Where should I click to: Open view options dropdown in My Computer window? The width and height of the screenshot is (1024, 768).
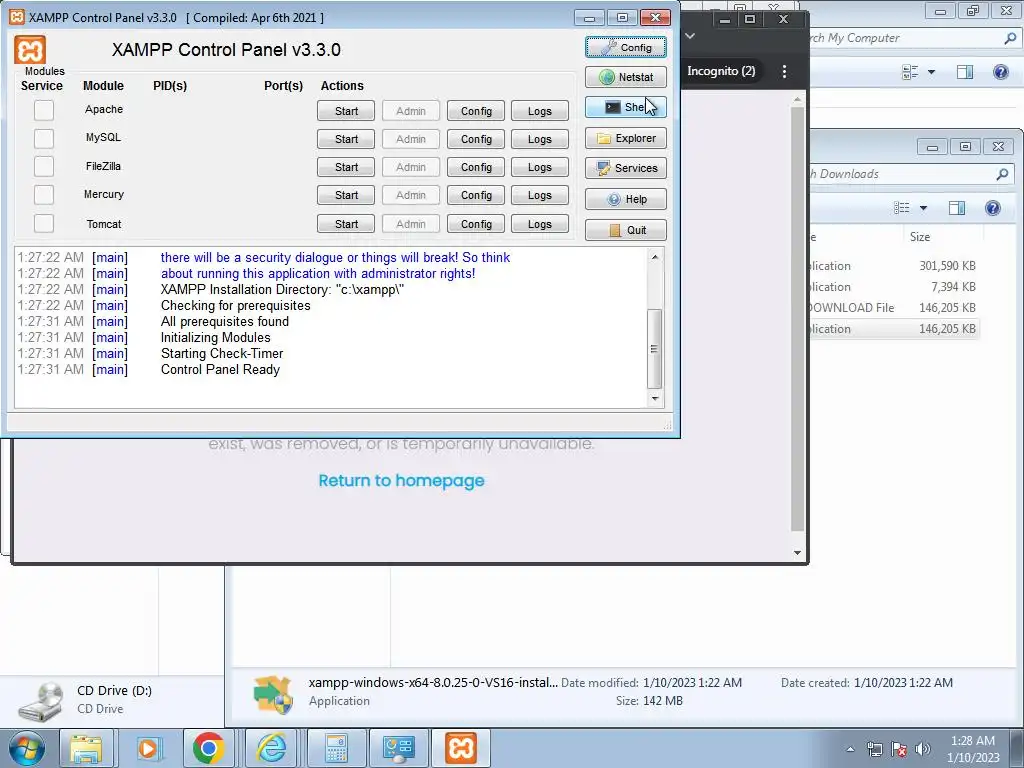pyautogui.click(x=931, y=72)
